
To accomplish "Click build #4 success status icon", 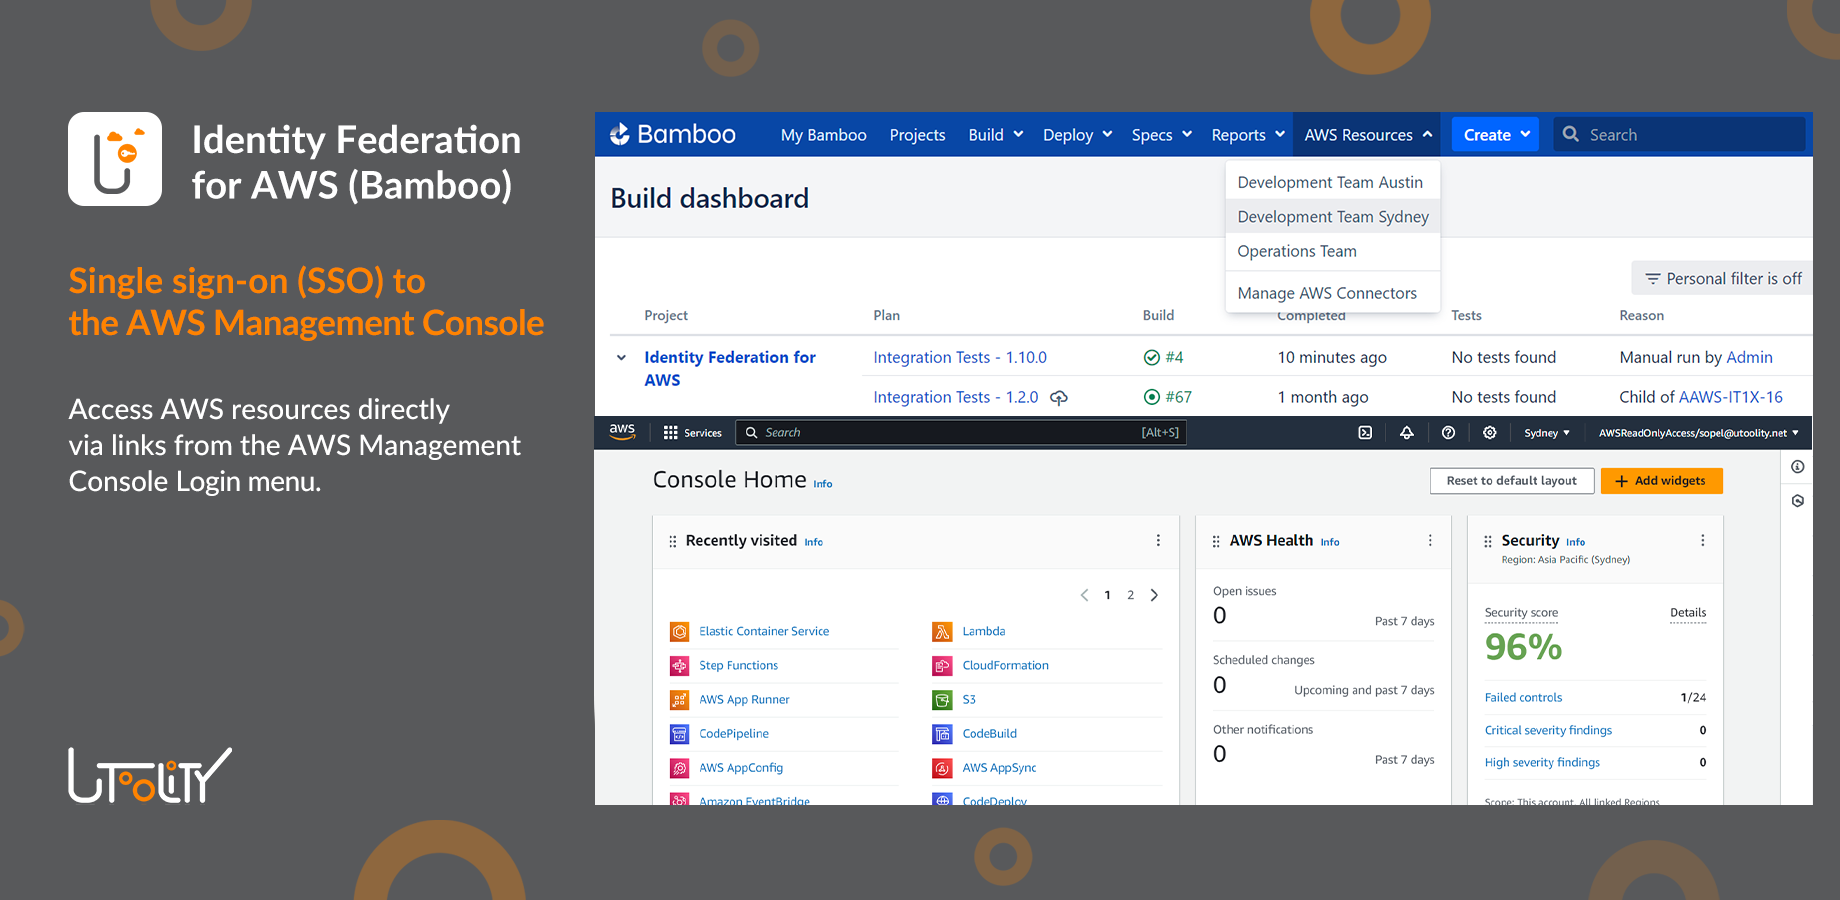I will tap(1152, 357).
